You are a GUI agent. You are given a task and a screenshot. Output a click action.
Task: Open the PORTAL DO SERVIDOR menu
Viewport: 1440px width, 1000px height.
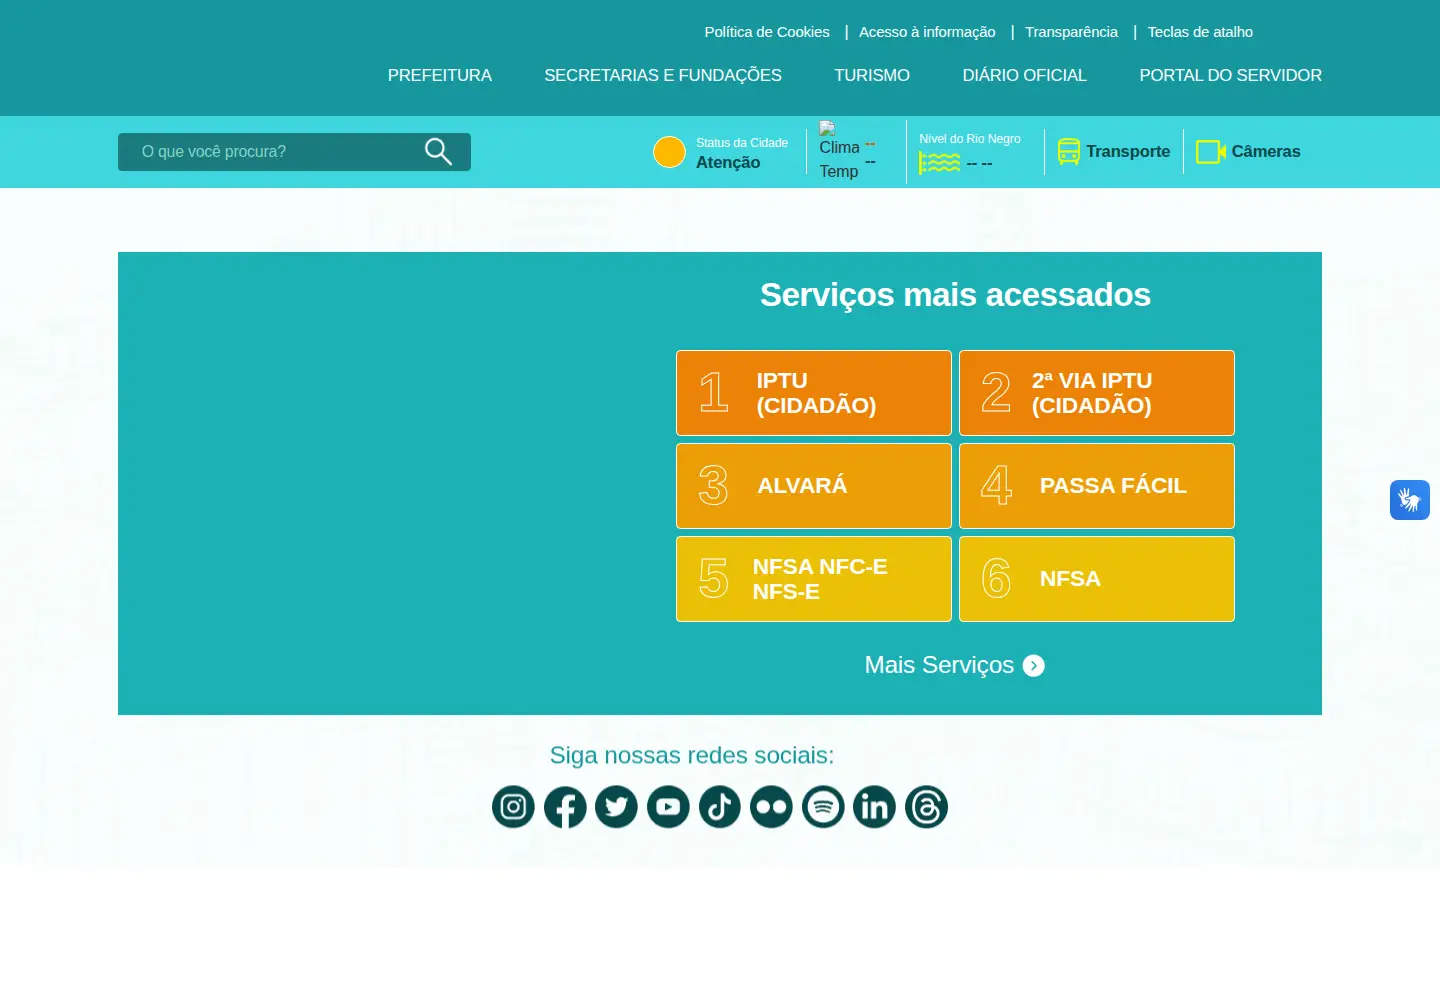click(x=1230, y=75)
